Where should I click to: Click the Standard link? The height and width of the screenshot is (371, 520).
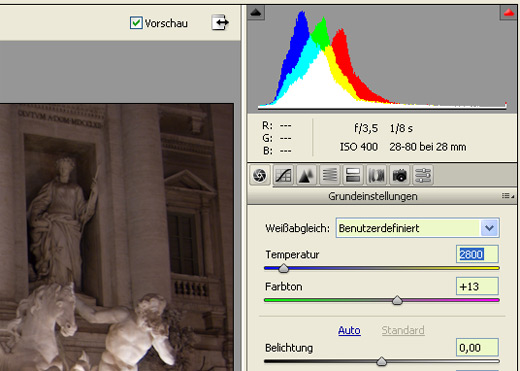tap(403, 330)
